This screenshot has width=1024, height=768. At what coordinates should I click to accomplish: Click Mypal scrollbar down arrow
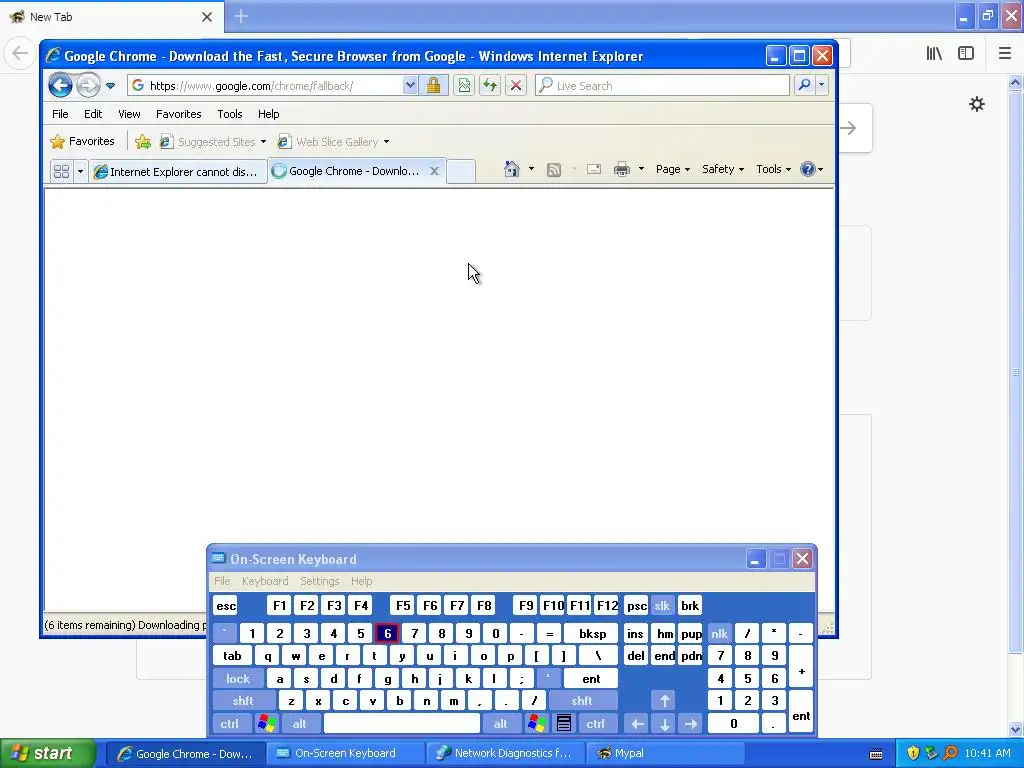pyautogui.click(x=1015, y=729)
